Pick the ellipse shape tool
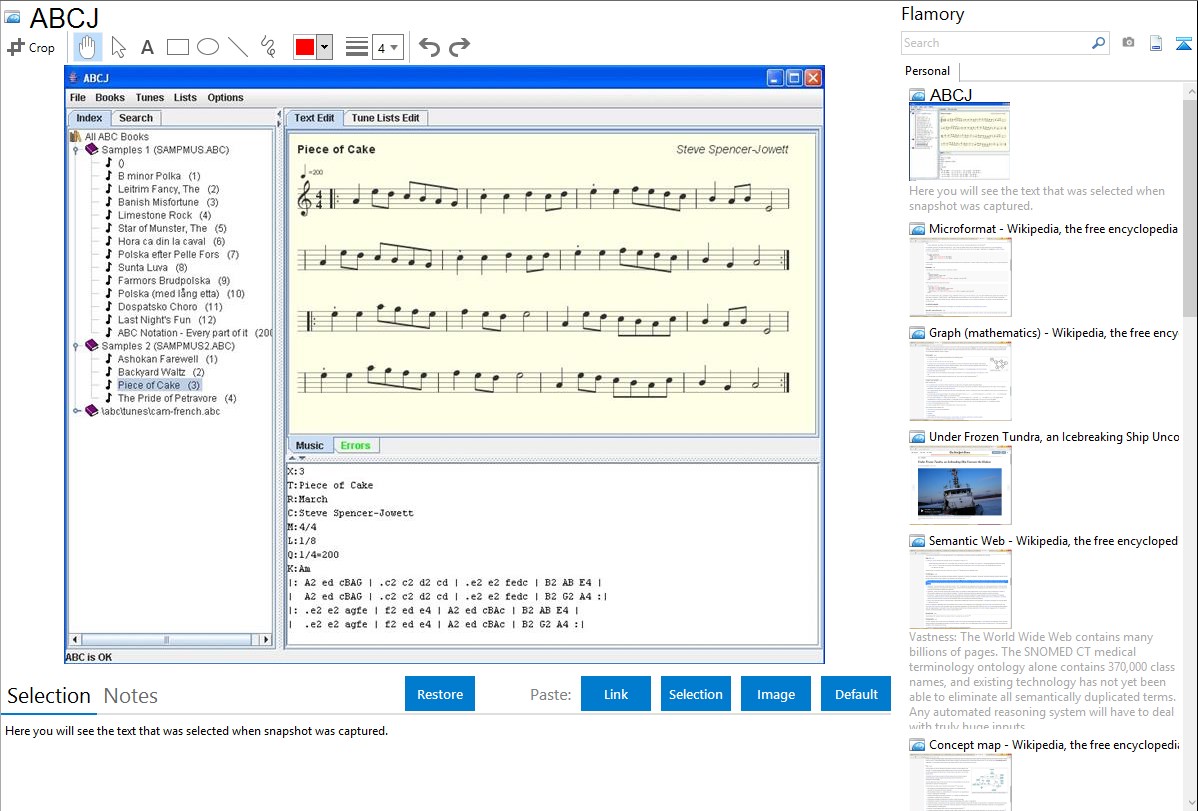This screenshot has width=1198, height=811. point(208,47)
